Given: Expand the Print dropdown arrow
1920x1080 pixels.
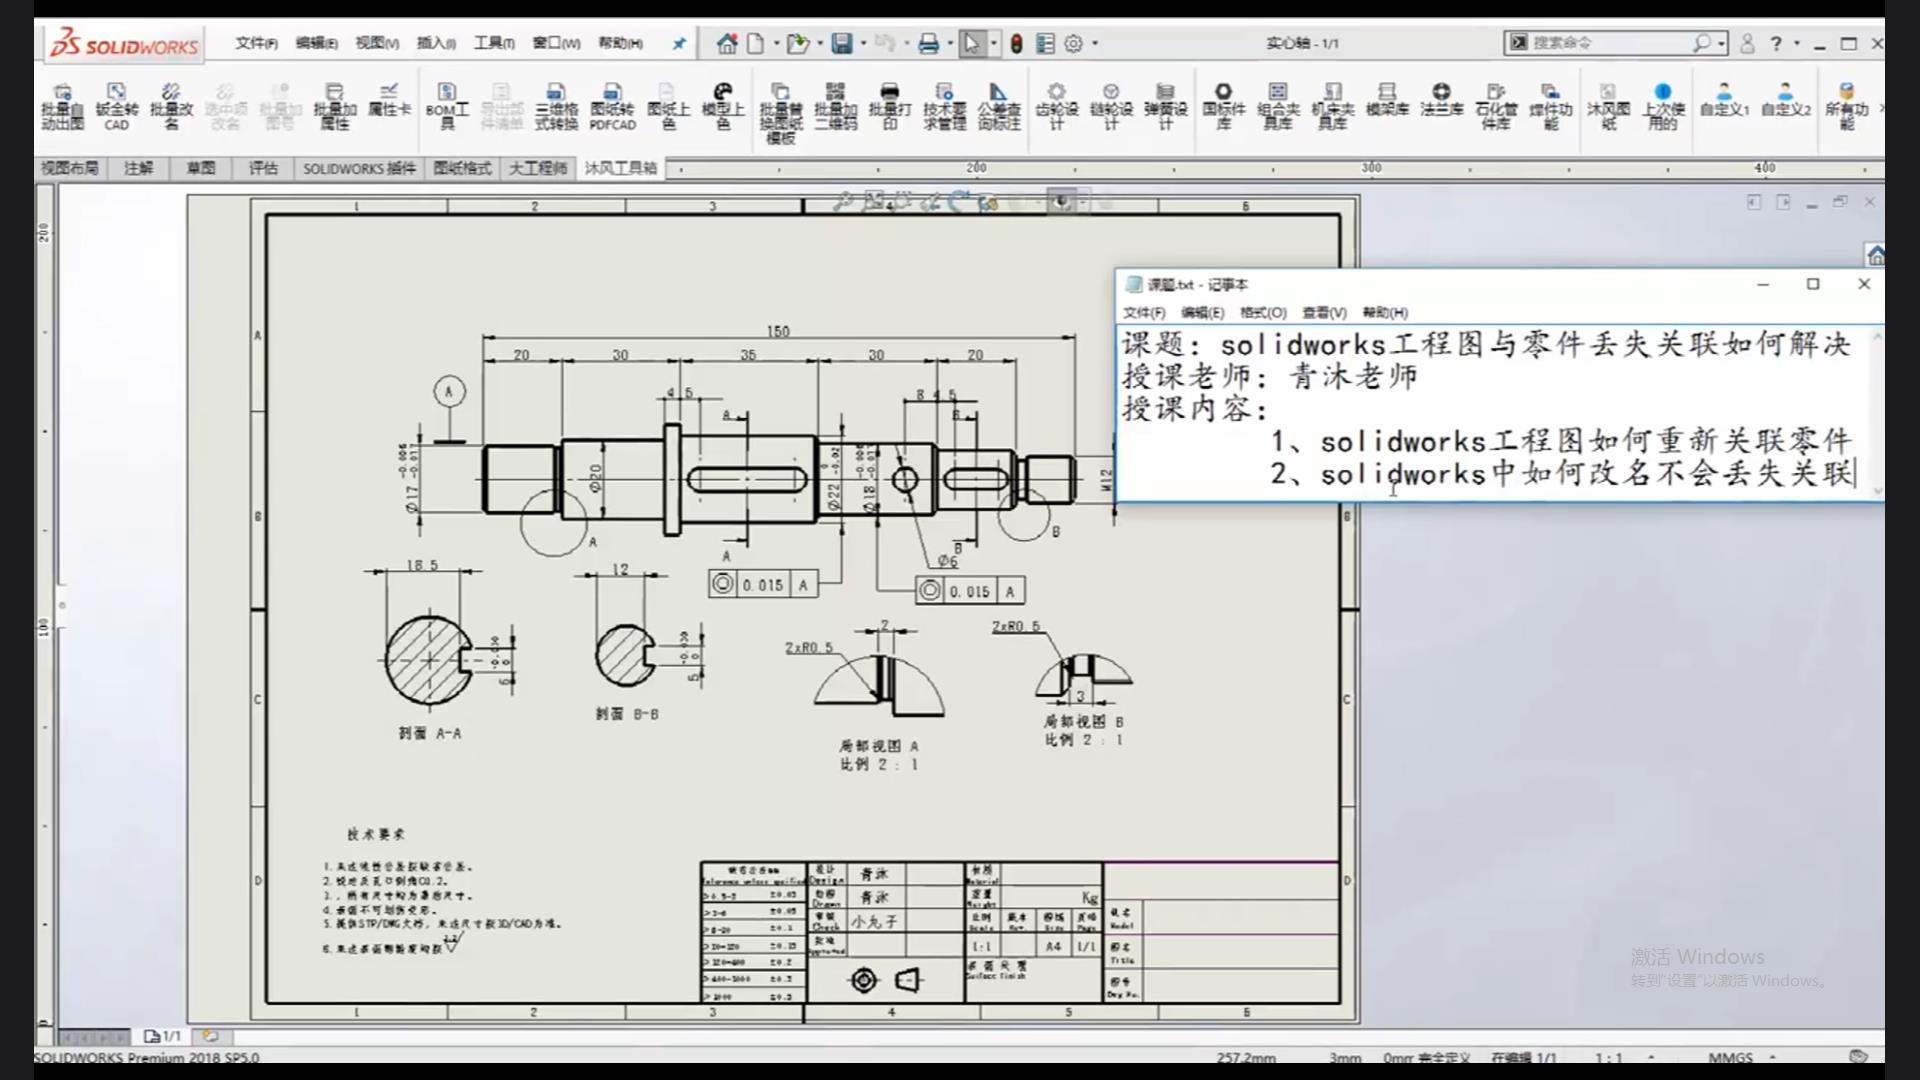Looking at the screenshot, I should click(950, 43).
